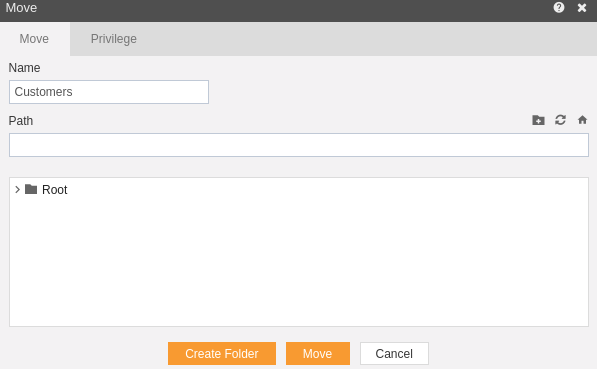Expand the Root folder chevron
Screen dimensions: 597x369
coord(17,189)
